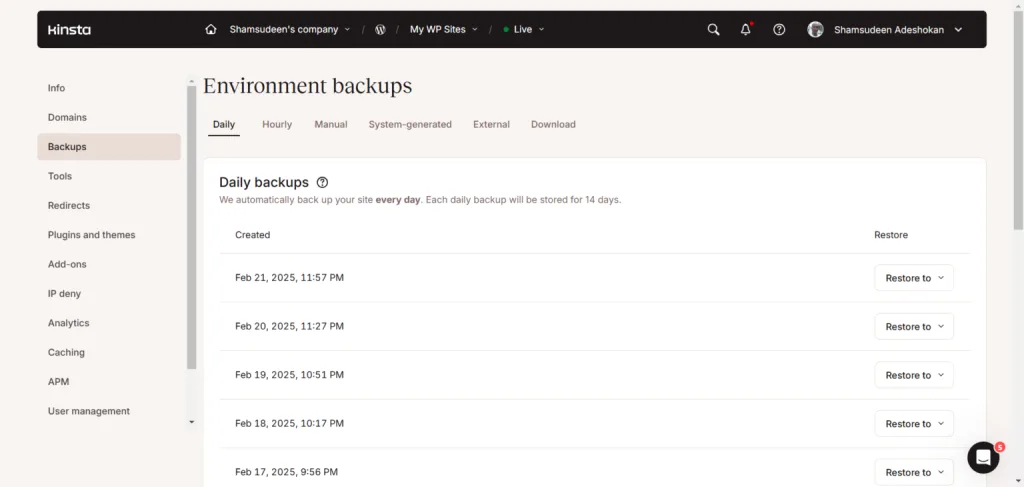Image resolution: width=1024 pixels, height=487 pixels.
Task: Click the Environment backups heading
Action: 308,86
